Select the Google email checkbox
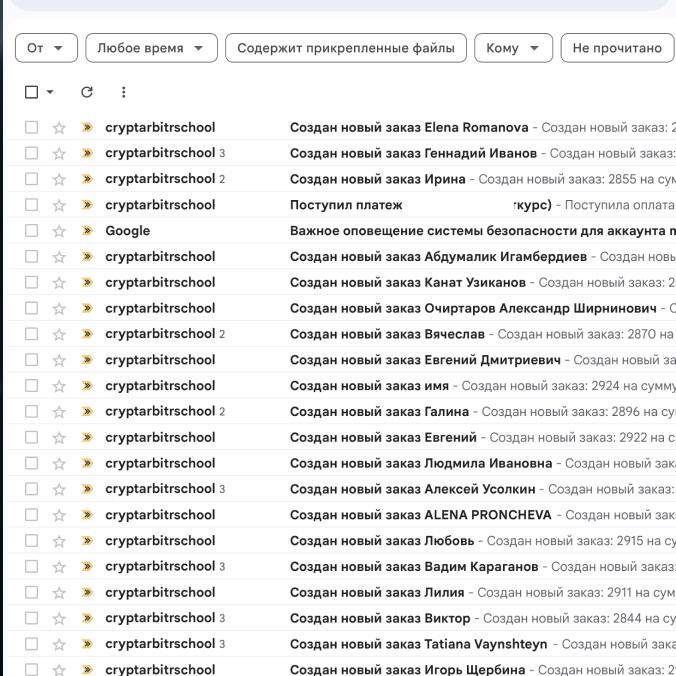Viewport: 676px width, 676px height. click(32, 231)
